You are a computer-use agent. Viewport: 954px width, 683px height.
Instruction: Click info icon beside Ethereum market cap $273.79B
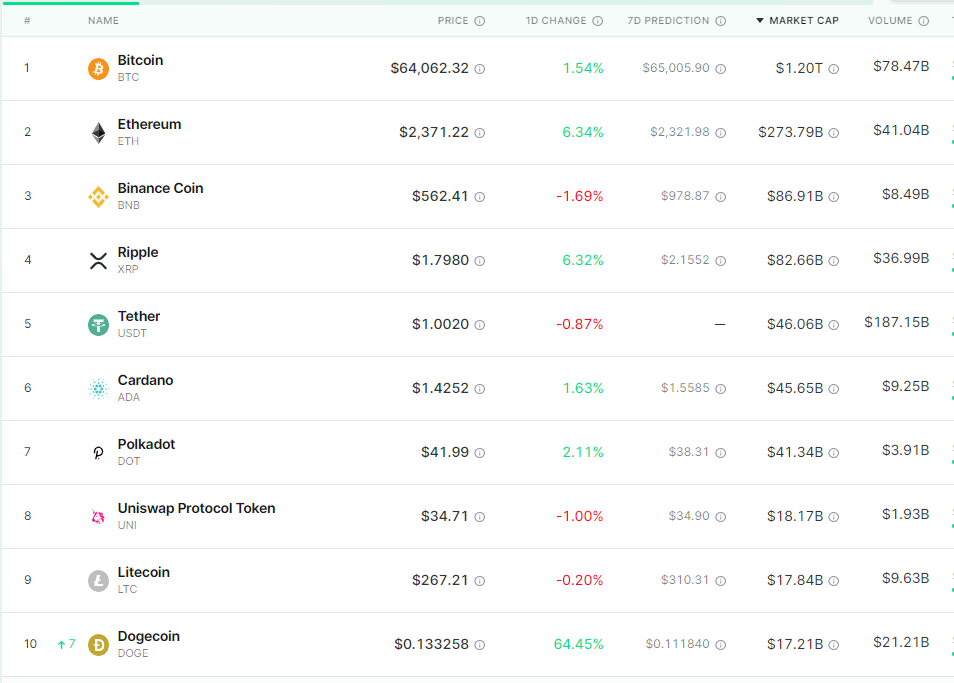click(834, 133)
